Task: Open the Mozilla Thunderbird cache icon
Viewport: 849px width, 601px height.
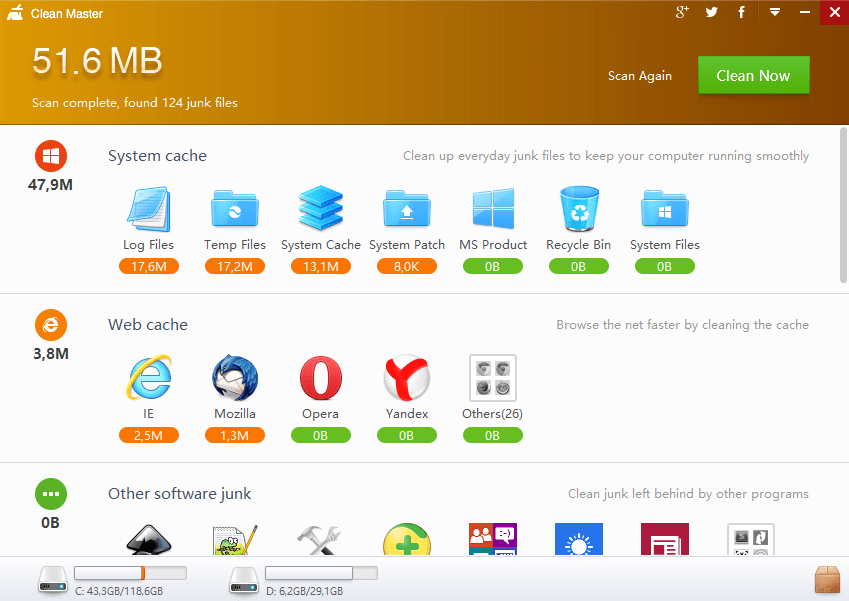Action: pos(234,377)
